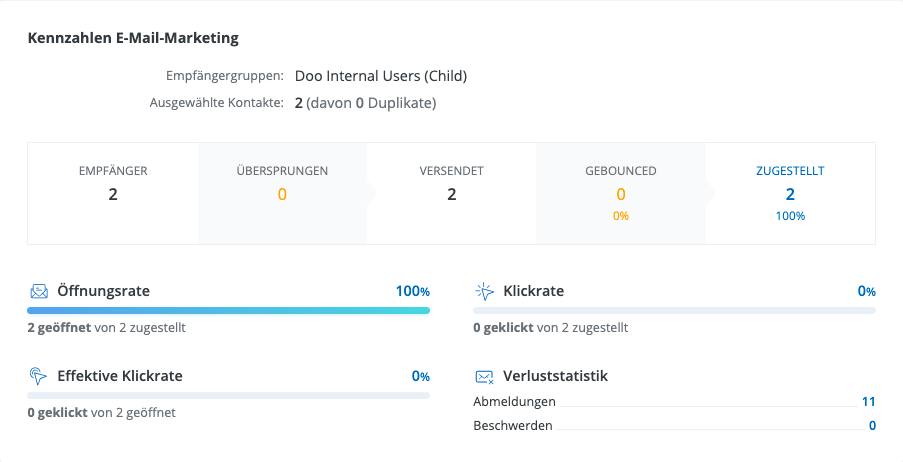Select the Gebounced funnel step

620,193
